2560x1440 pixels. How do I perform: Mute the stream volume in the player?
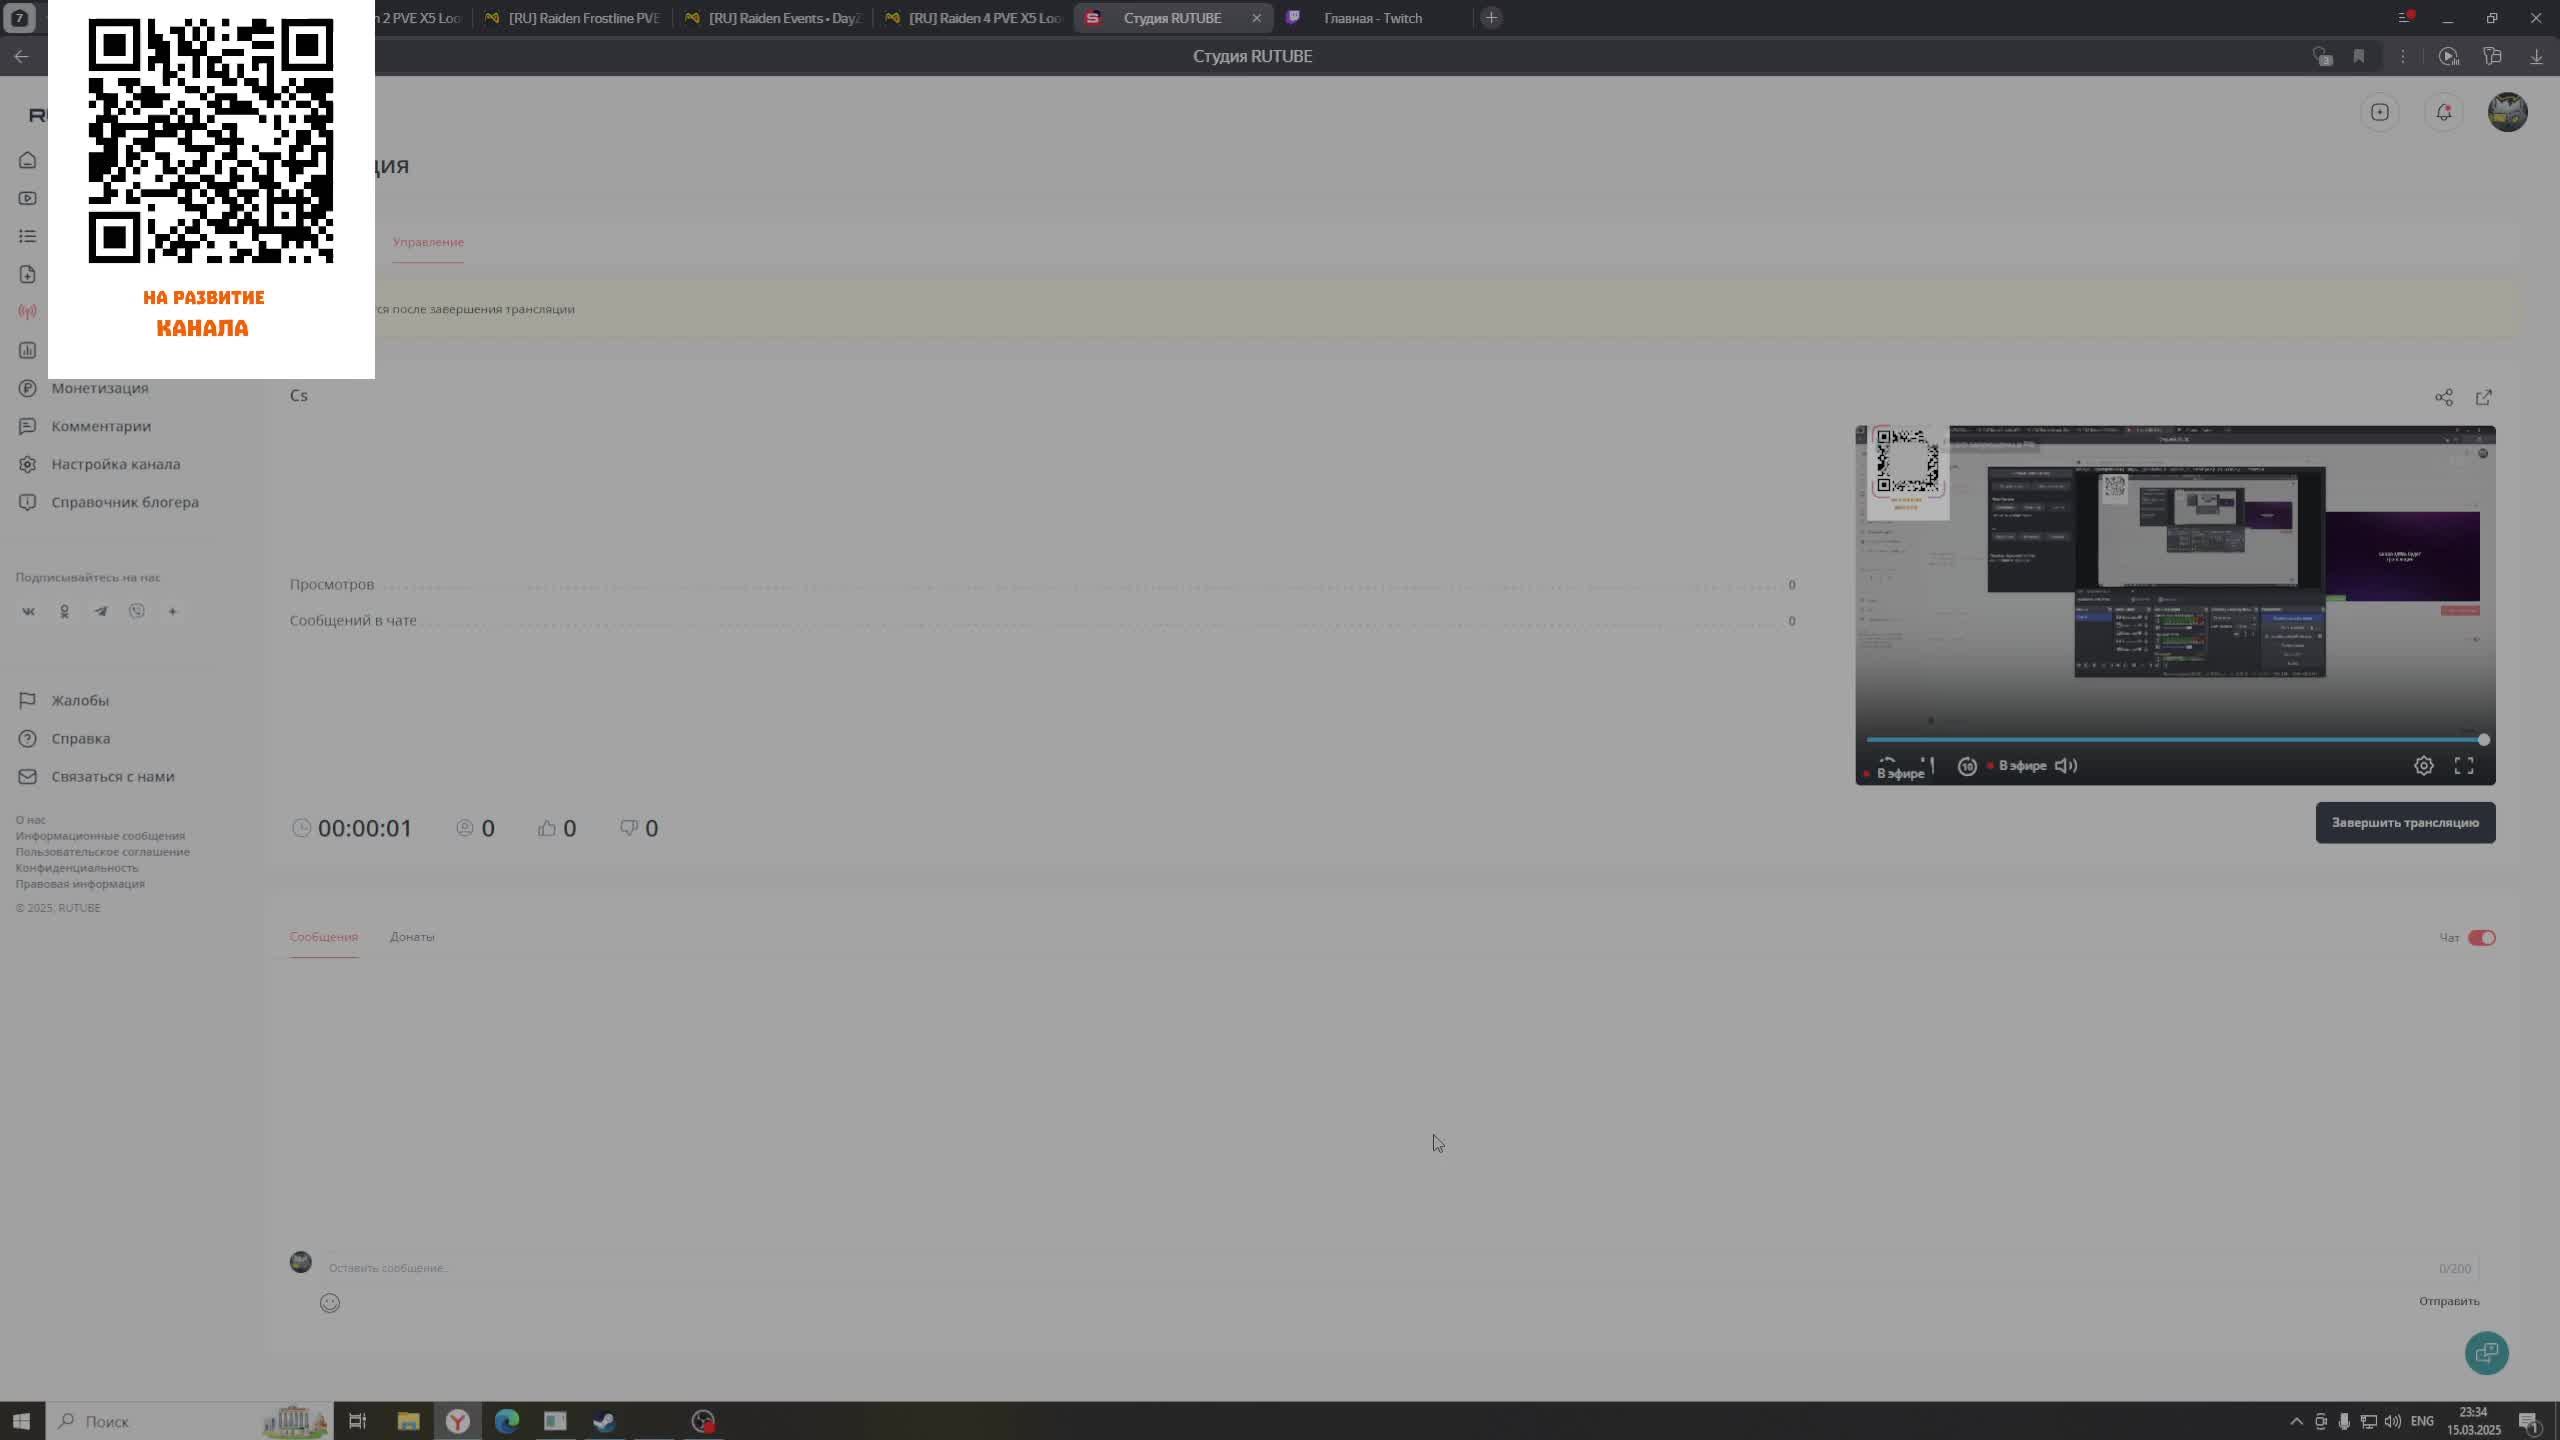[2064, 766]
